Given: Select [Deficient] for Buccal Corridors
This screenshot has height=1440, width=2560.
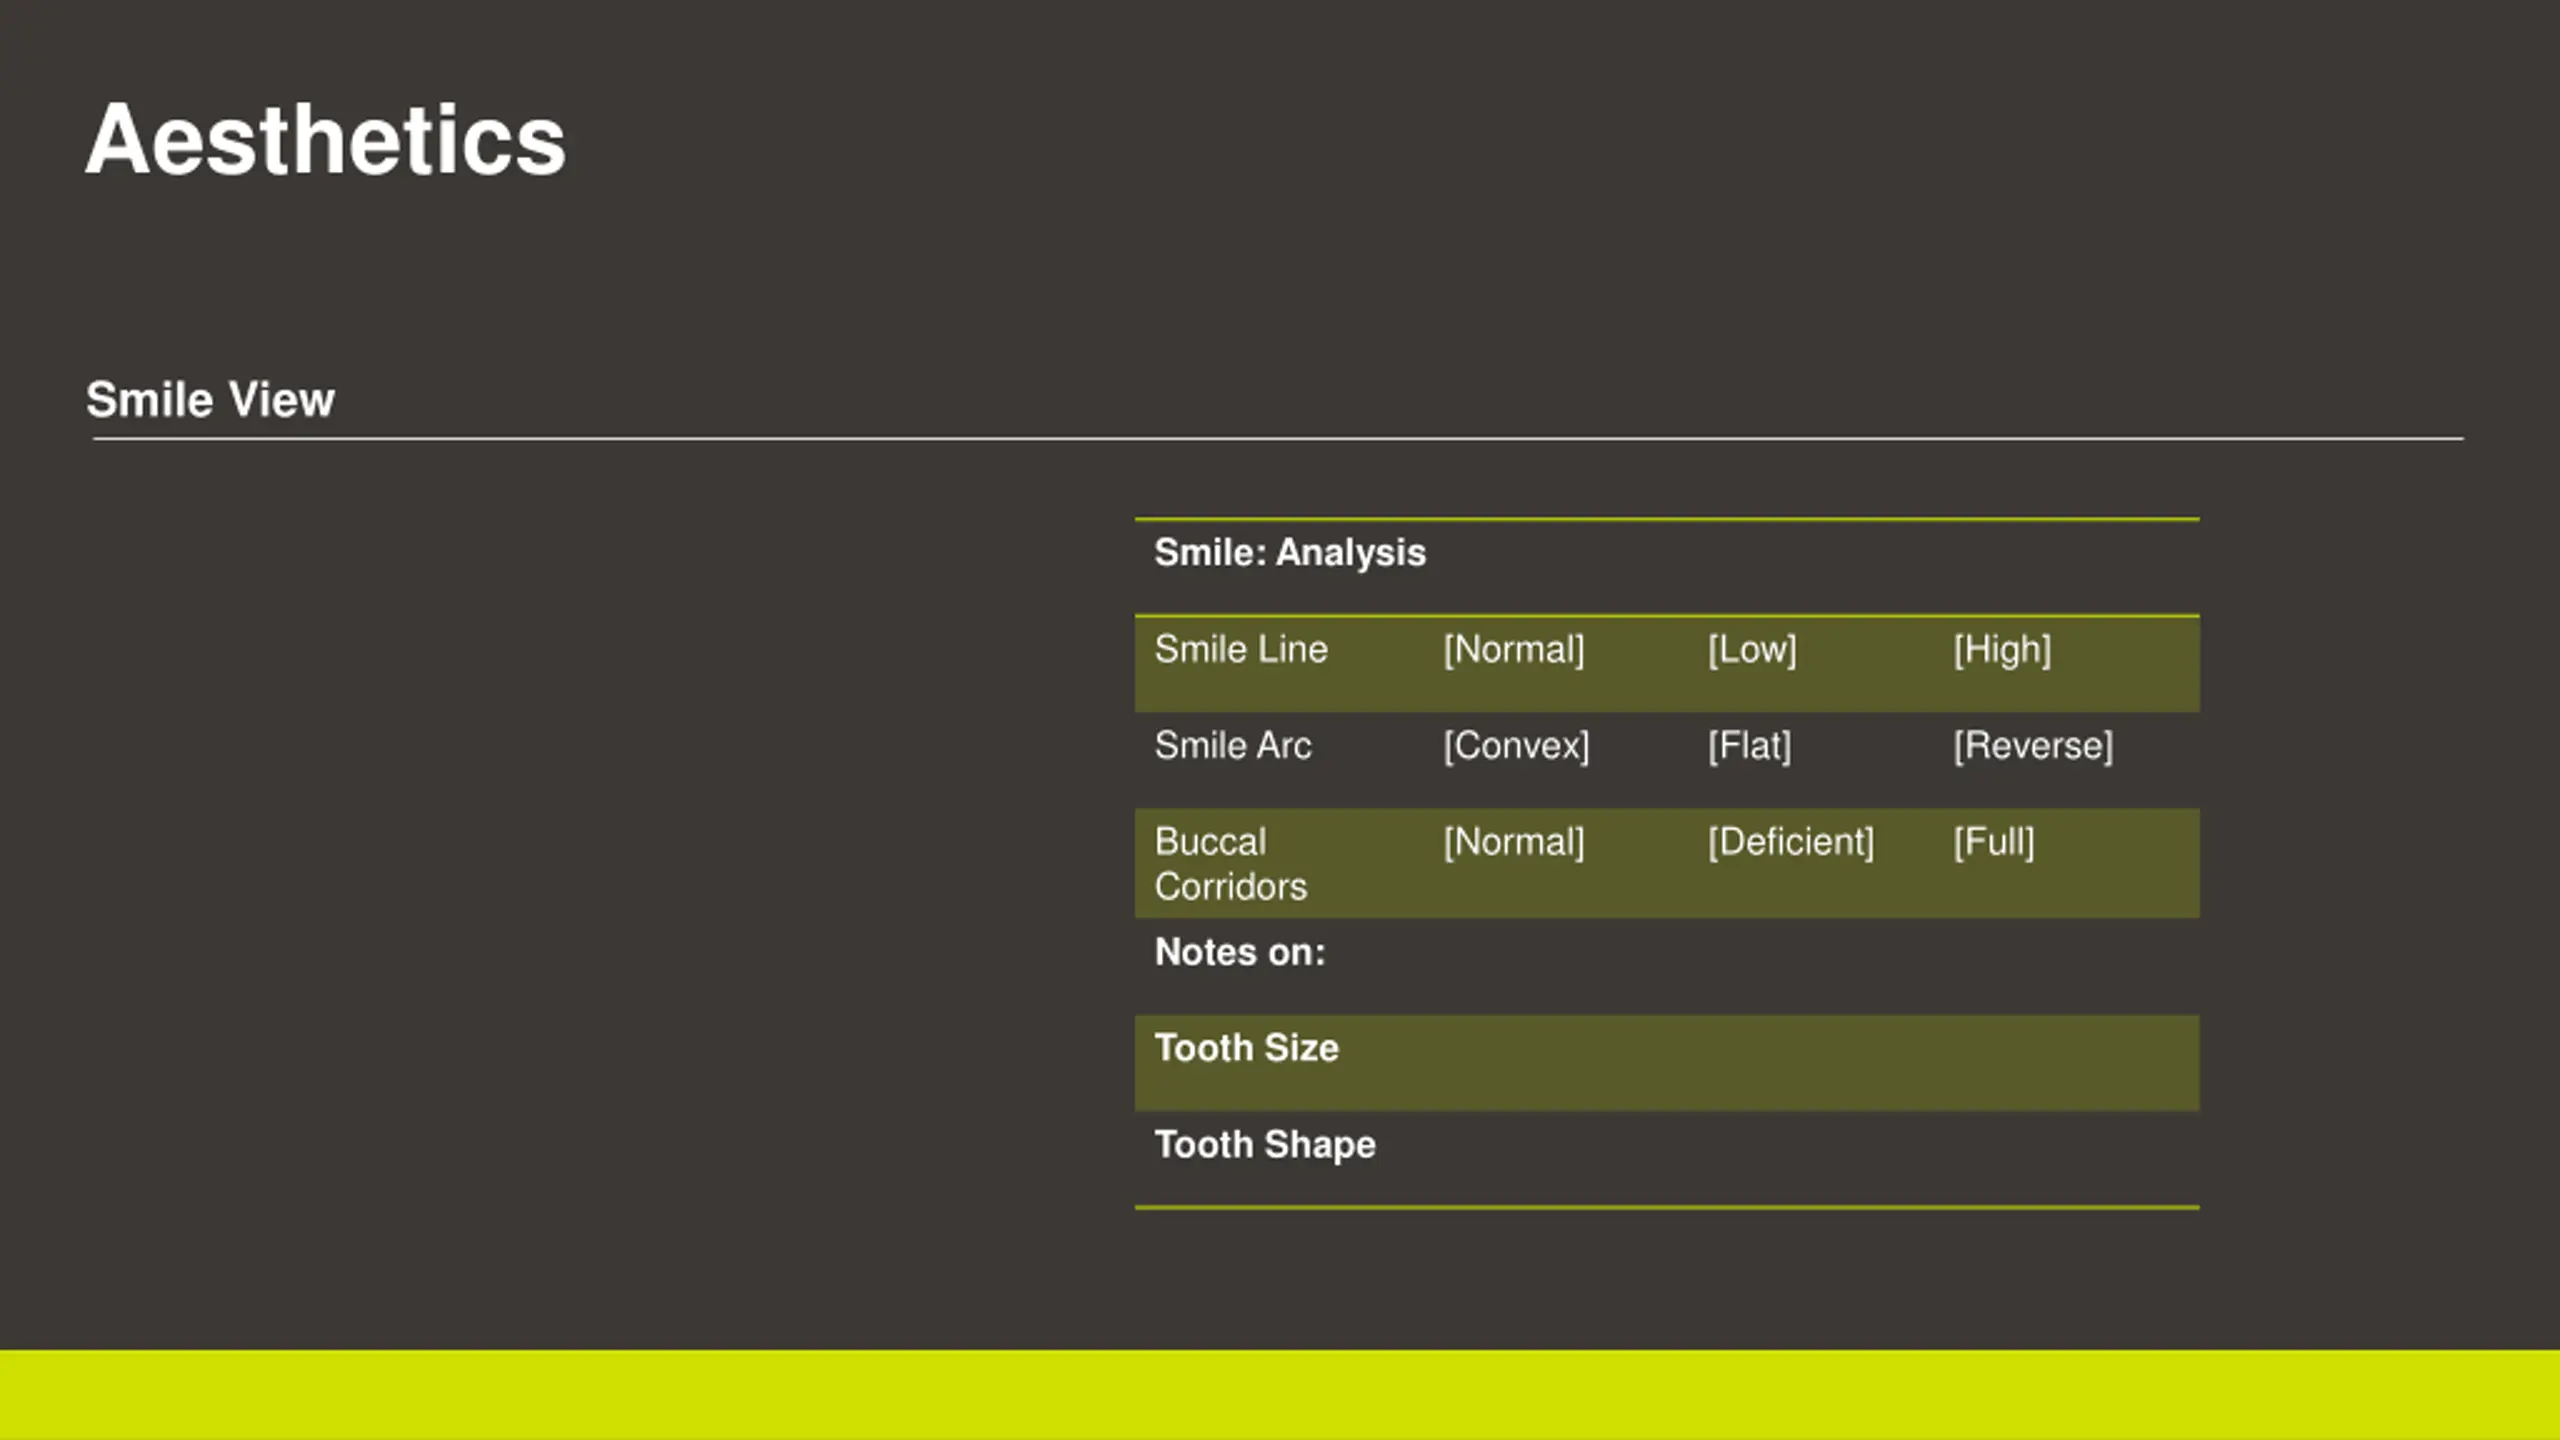Looking at the screenshot, I should point(1791,842).
